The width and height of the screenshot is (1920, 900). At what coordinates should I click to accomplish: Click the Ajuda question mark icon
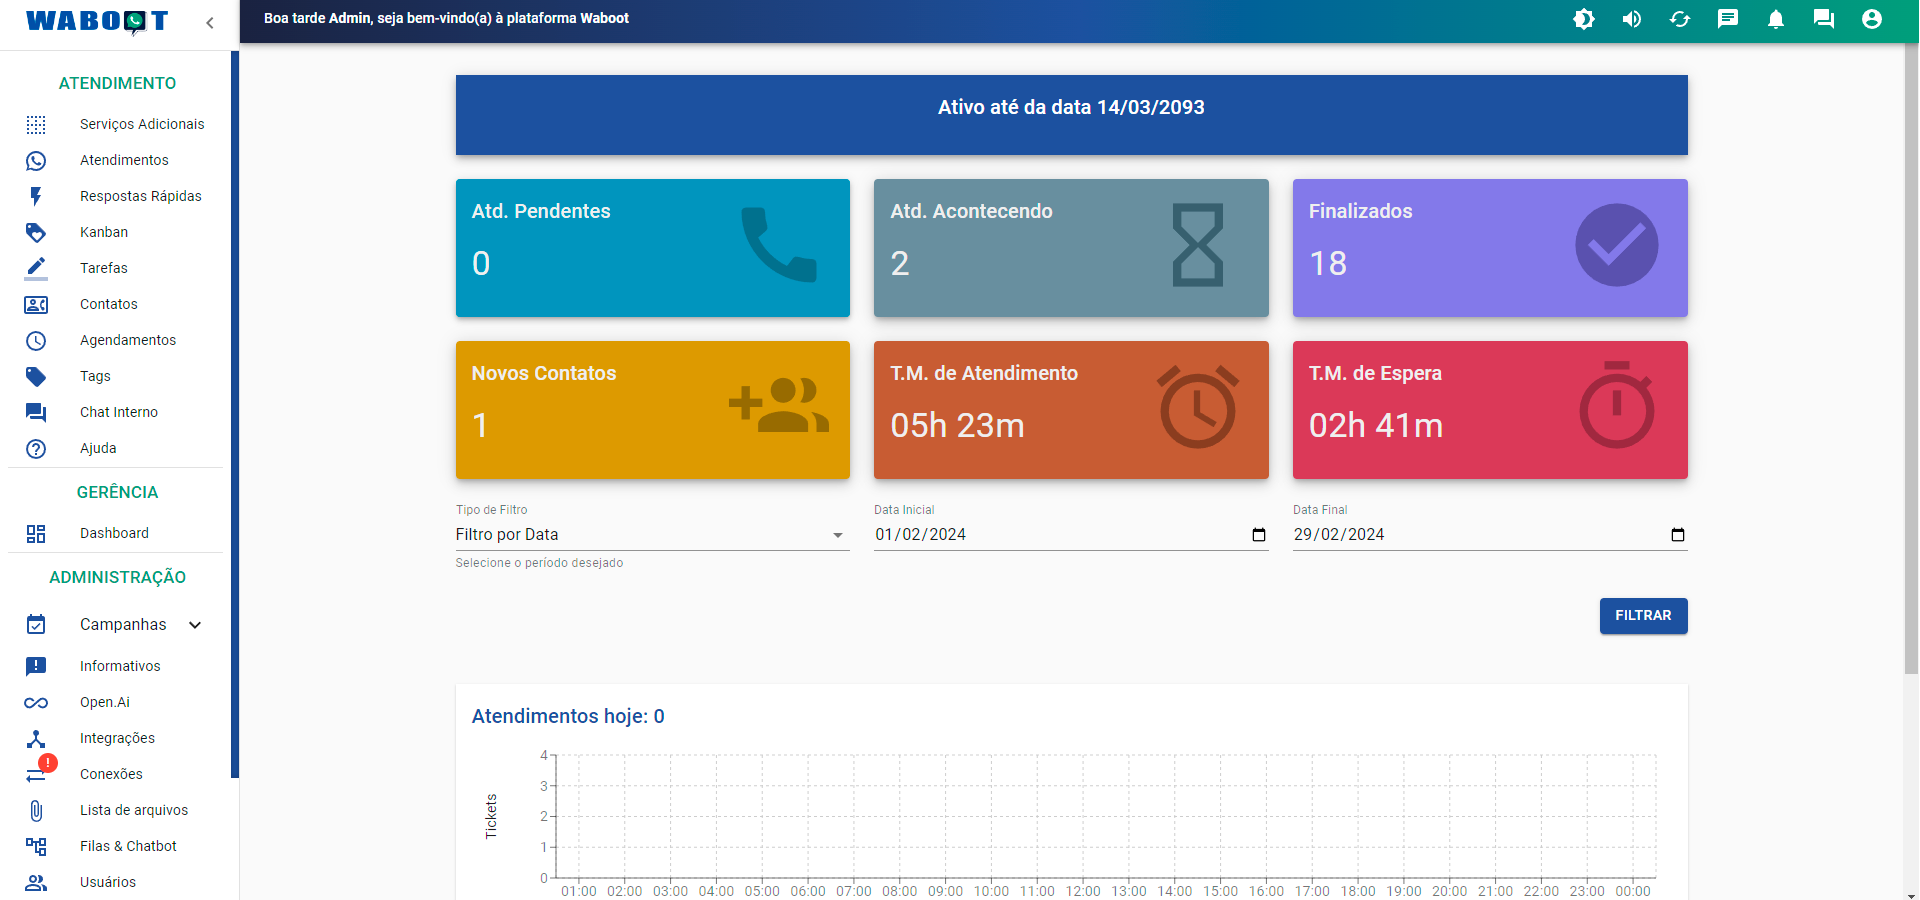click(36, 448)
